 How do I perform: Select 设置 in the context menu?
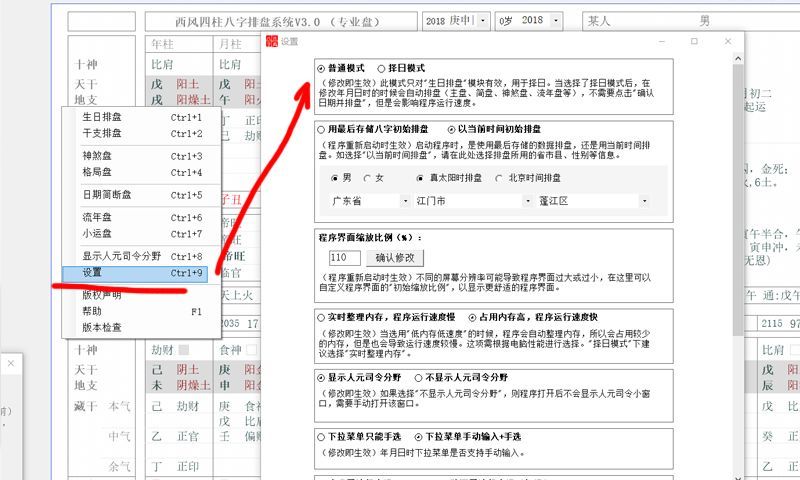135,273
